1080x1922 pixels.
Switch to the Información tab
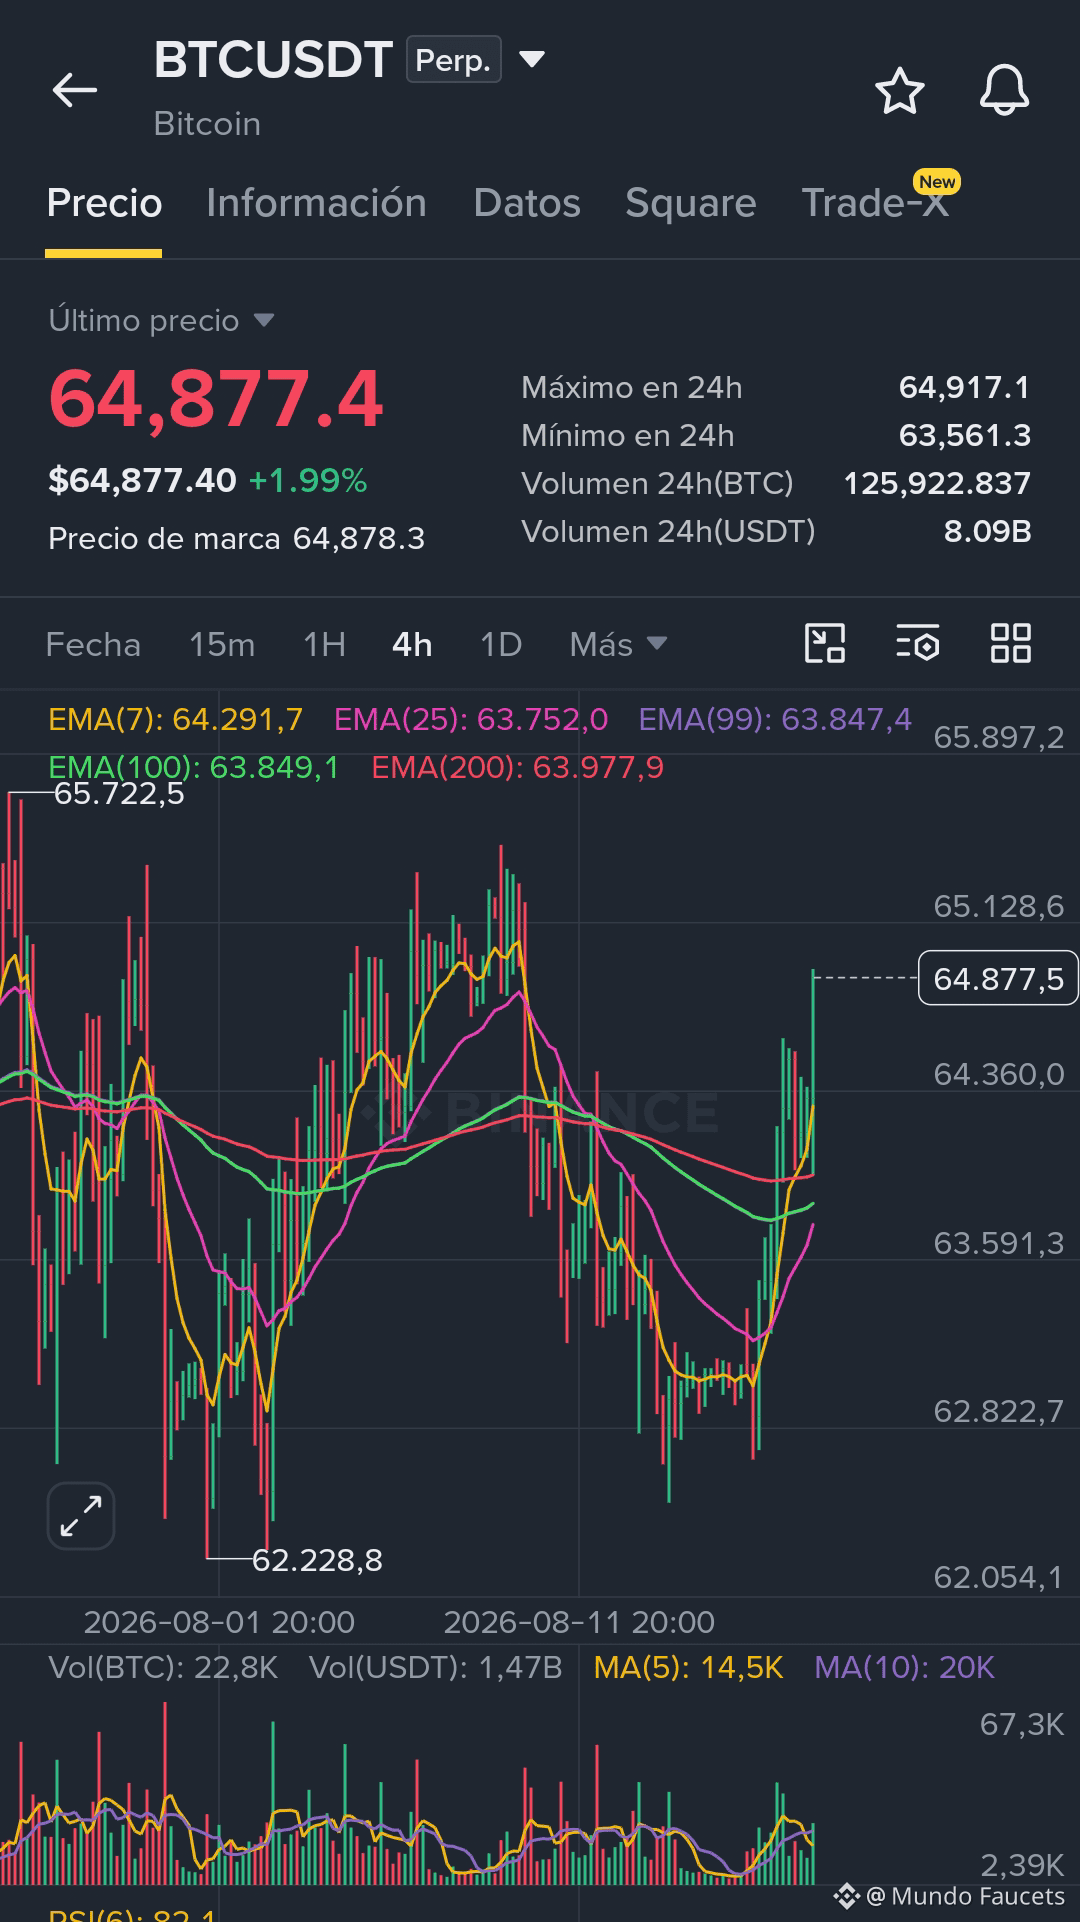[316, 203]
